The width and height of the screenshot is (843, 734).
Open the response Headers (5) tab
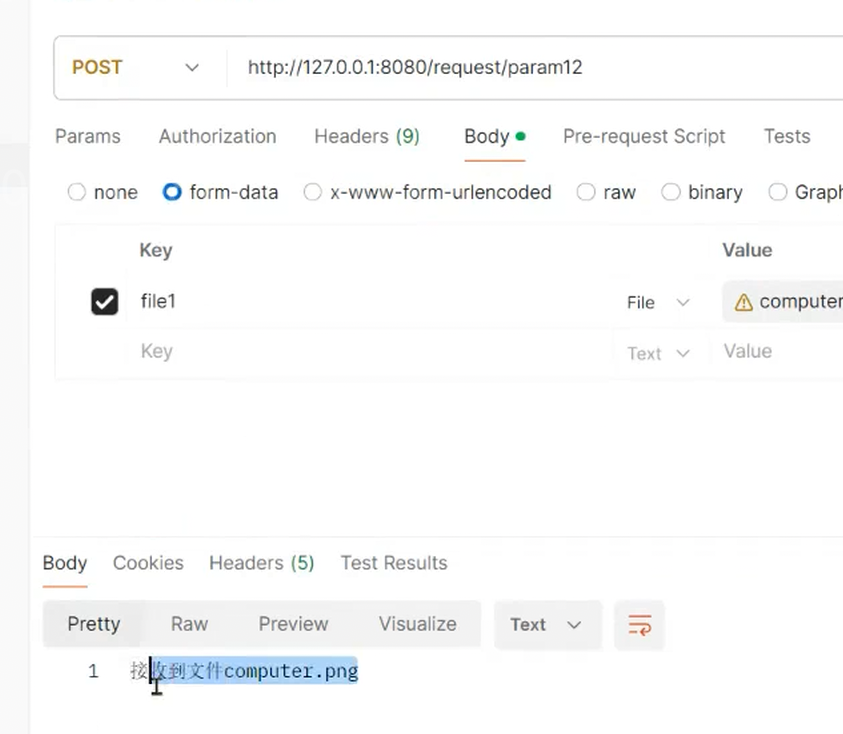(x=262, y=563)
